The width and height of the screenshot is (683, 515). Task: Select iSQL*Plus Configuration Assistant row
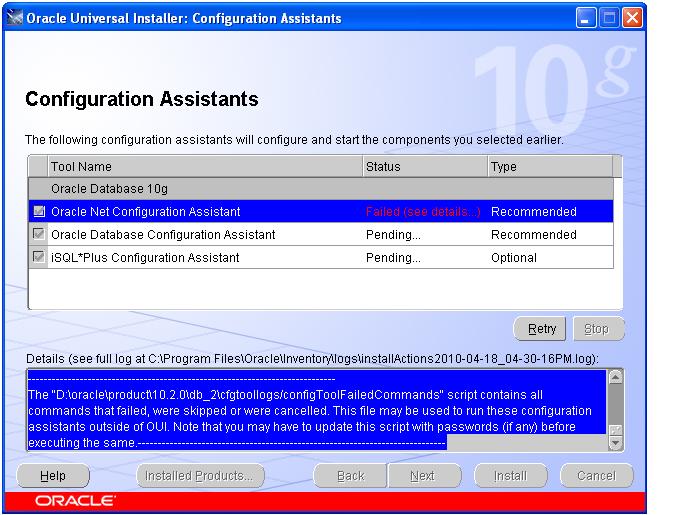click(321, 258)
